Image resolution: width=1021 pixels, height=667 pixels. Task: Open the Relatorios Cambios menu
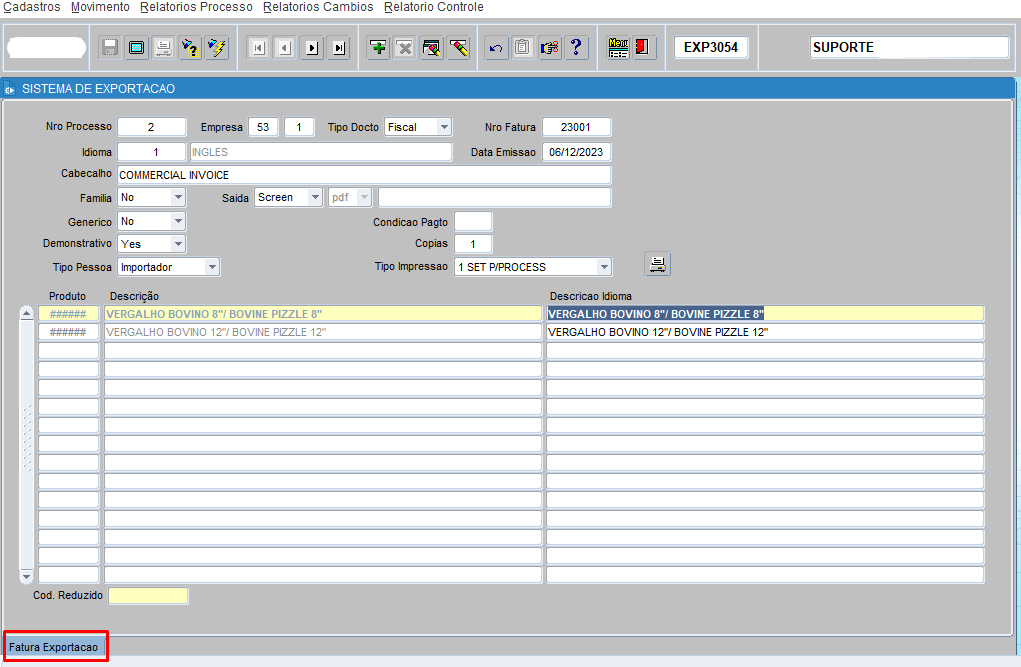click(x=318, y=7)
